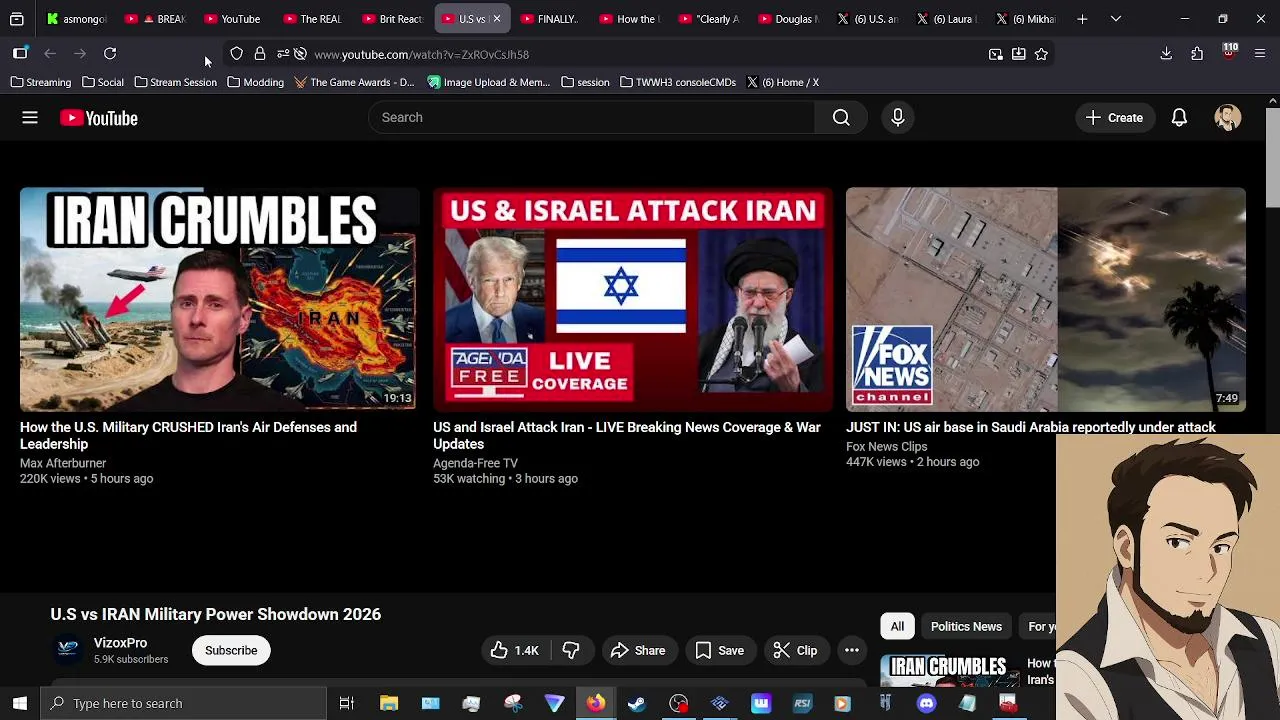Viewport: 1280px width, 720px height.
Task: Open the Modding bookmarks folder
Action: [256, 82]
